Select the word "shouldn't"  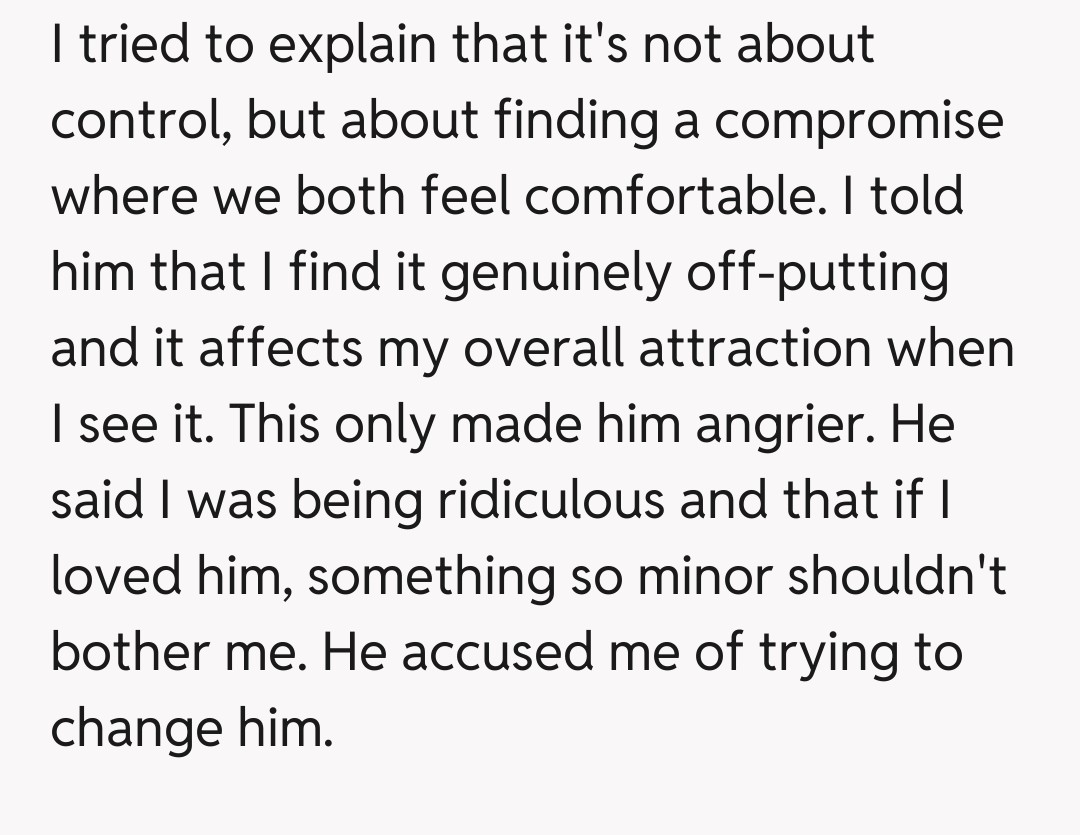tap(896, 578)
